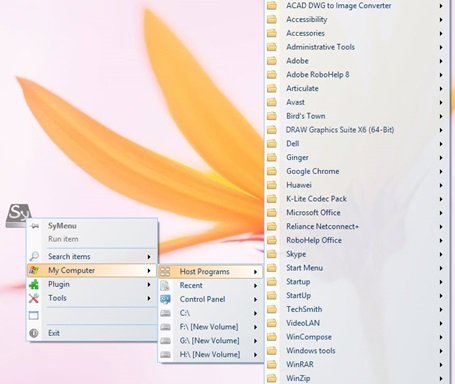Open the WinCompose entry
Viewport: 455px width, 384px height.
coord(356,337)
